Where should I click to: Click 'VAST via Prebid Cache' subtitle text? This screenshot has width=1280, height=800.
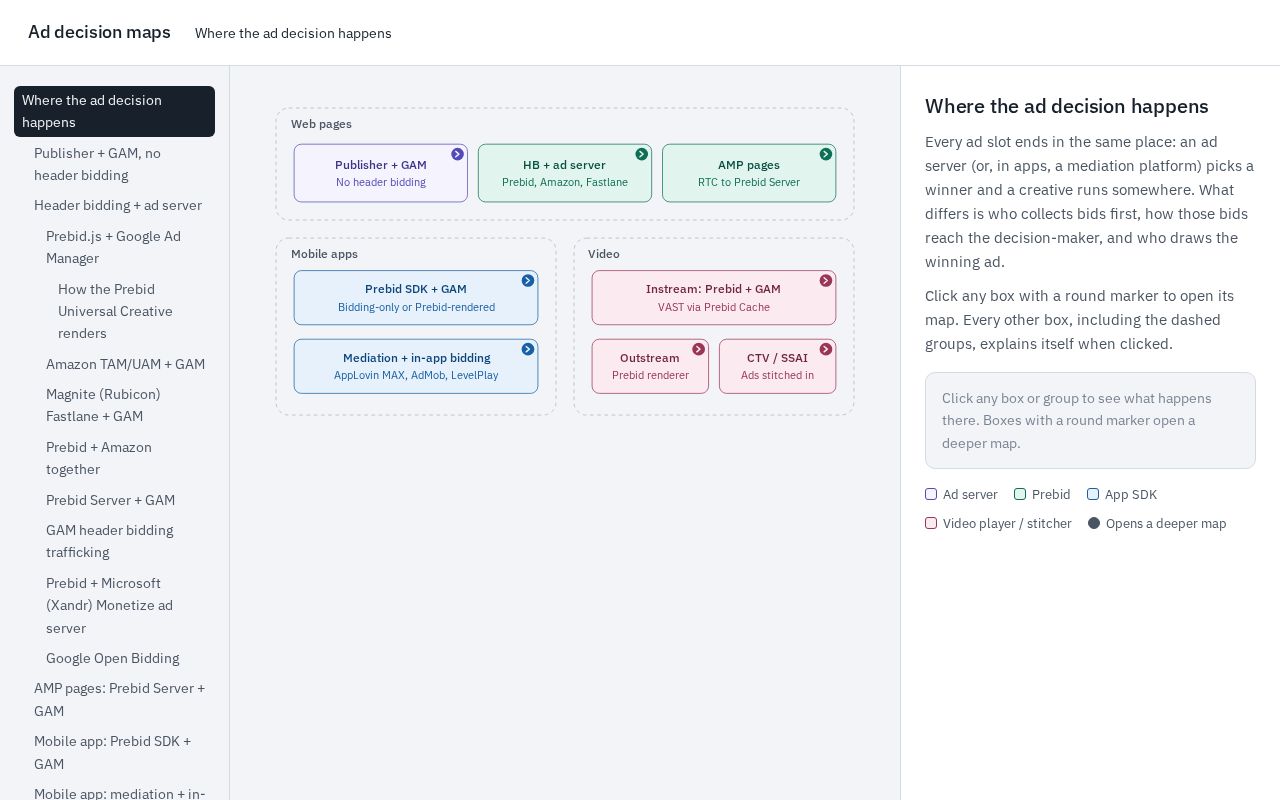click(x=714, y=307)
